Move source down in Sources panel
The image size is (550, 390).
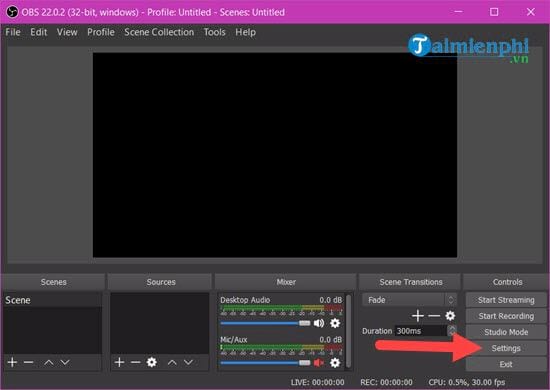188,362
